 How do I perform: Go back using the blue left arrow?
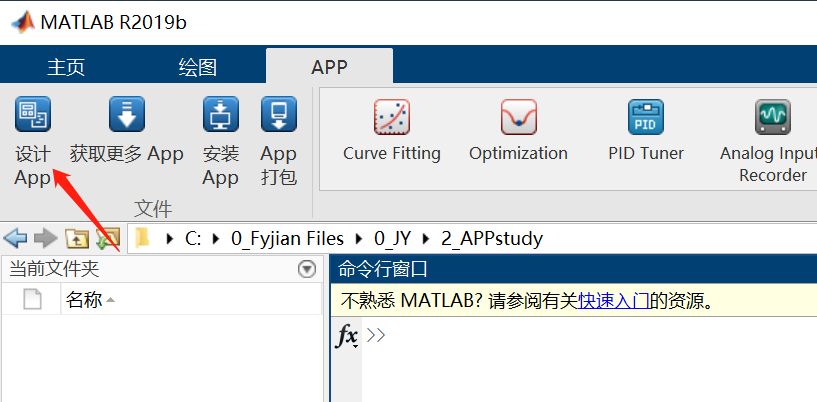click(15, 239)
